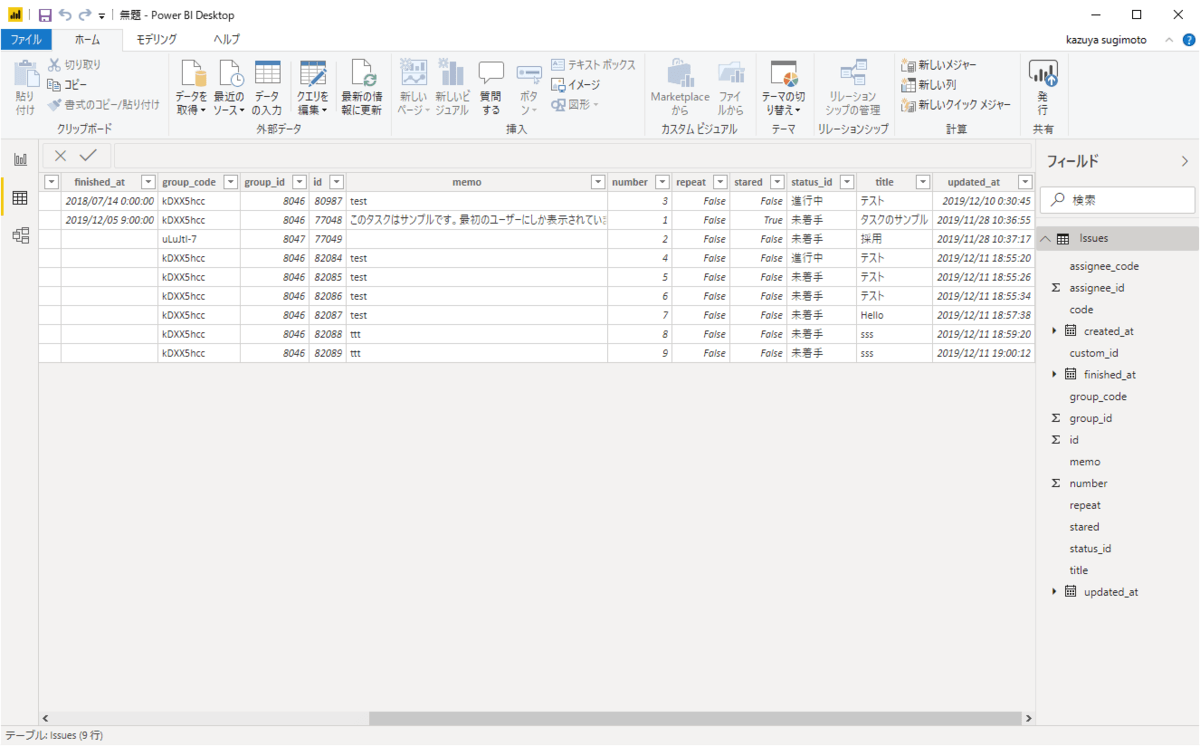
Task: Select custom_id field
Action: pos(1093,353)
